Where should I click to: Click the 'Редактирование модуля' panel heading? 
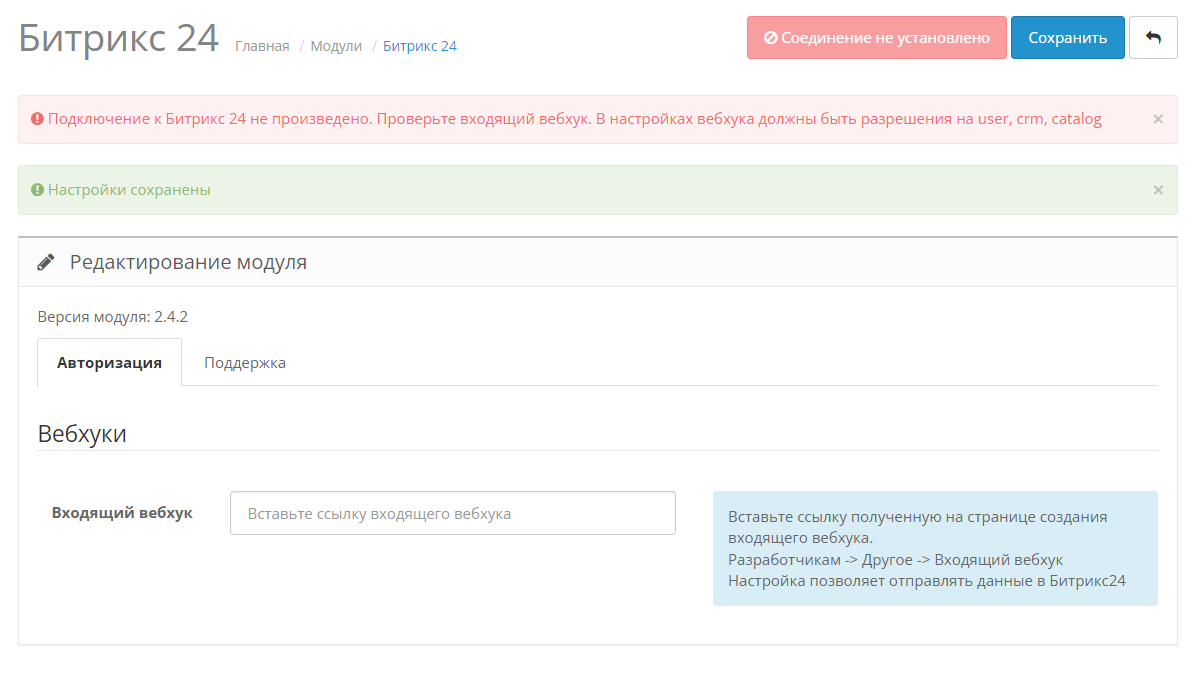click(x=188, y=263)
